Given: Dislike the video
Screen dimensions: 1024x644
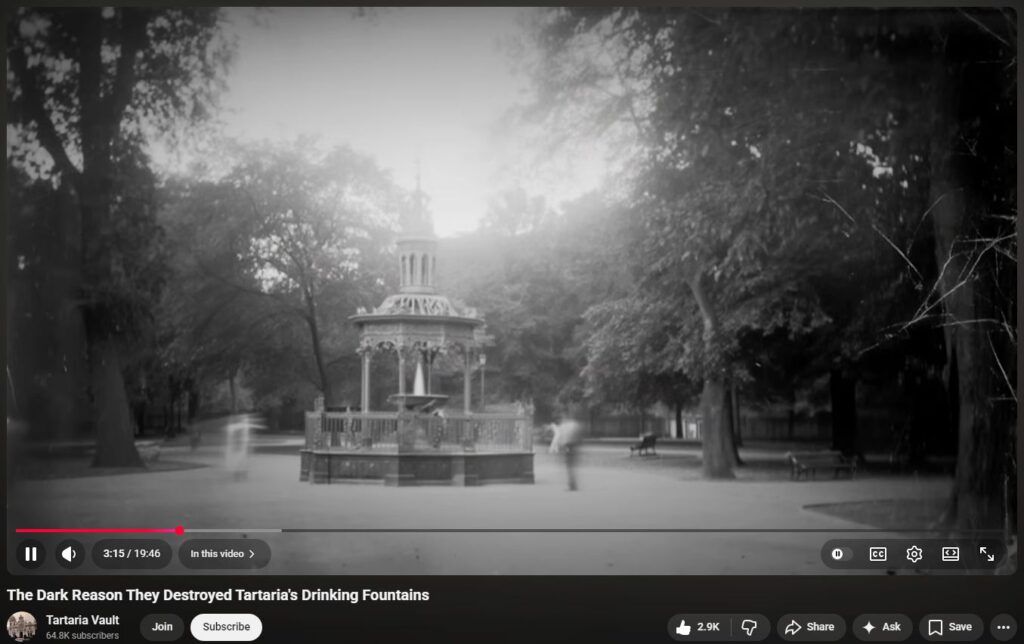Looking at the screenshot, I should pos(749,627).
